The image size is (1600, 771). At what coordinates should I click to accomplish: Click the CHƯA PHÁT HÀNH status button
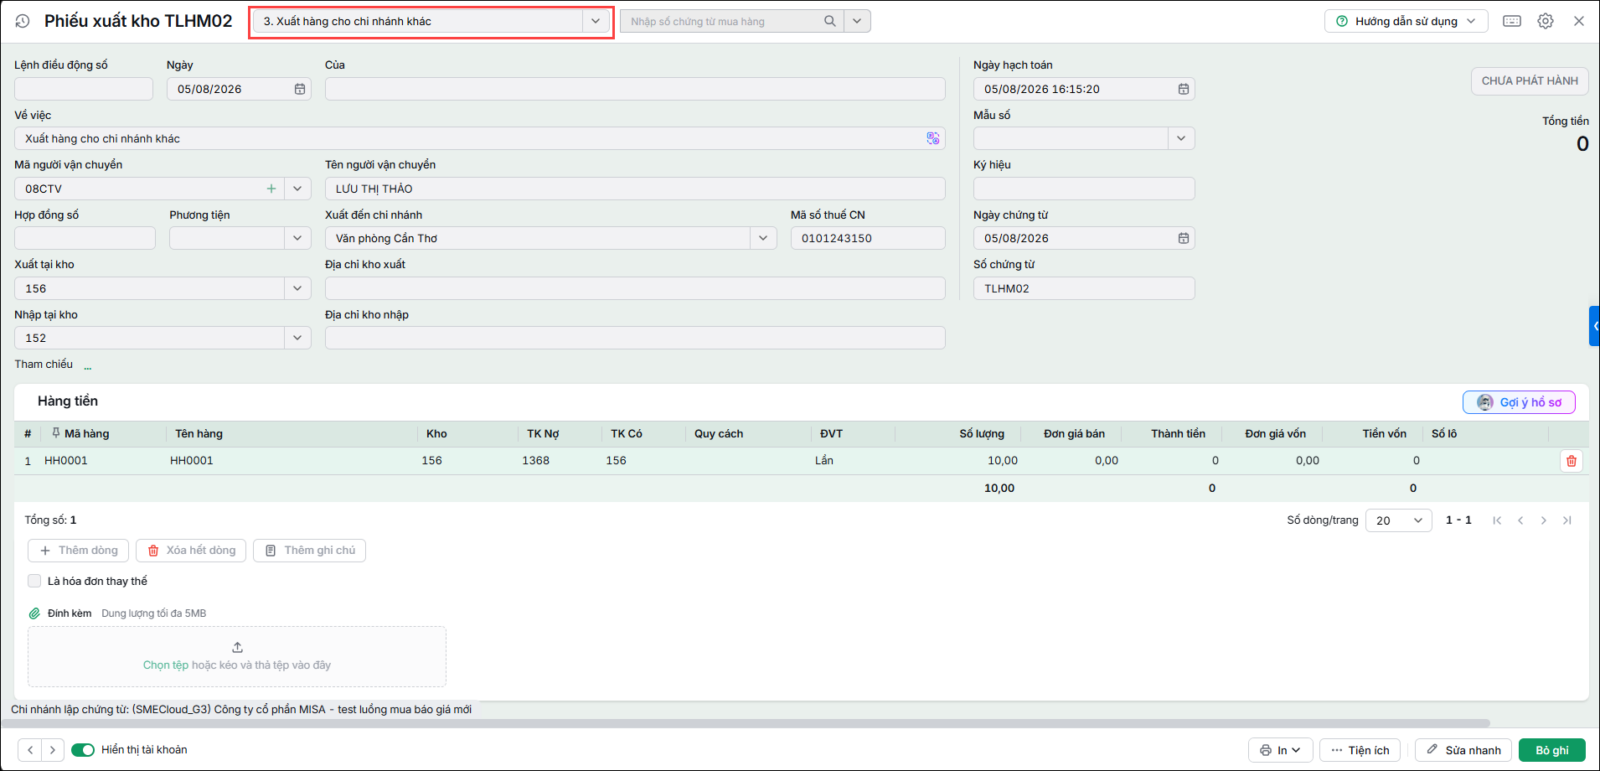(x=1529, y=81)
